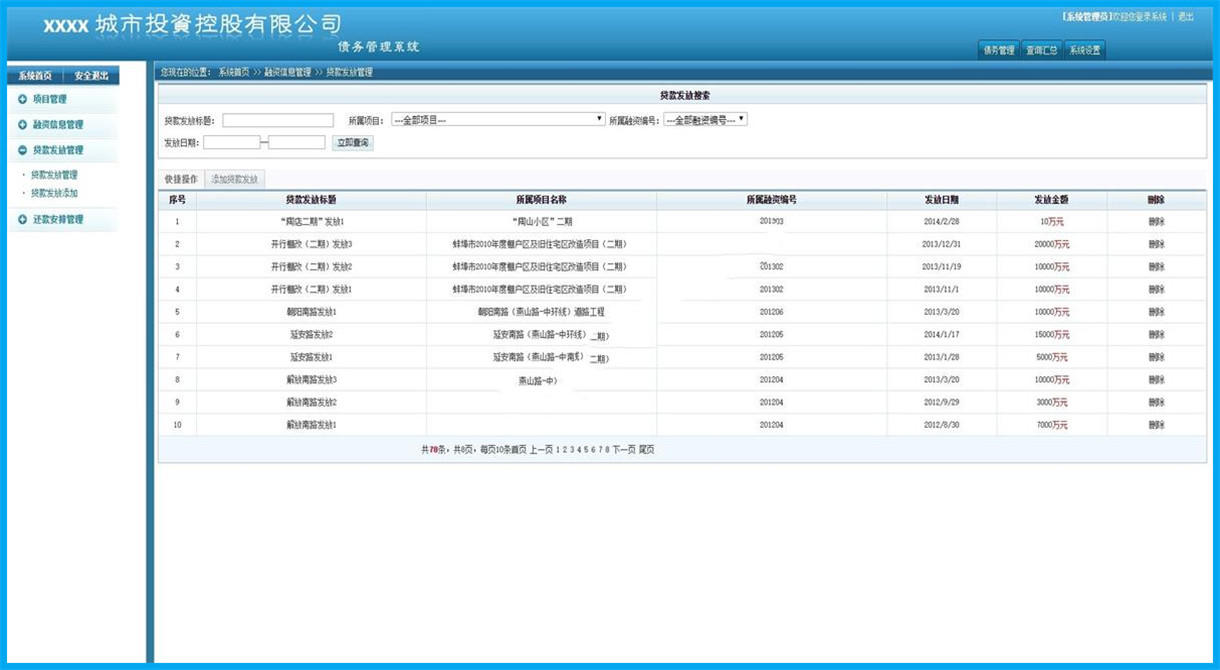This screenshot has width=1220, height=670.
Task: Click 融资信息管理 in the breadcrumb
Action: coord(288,73)
